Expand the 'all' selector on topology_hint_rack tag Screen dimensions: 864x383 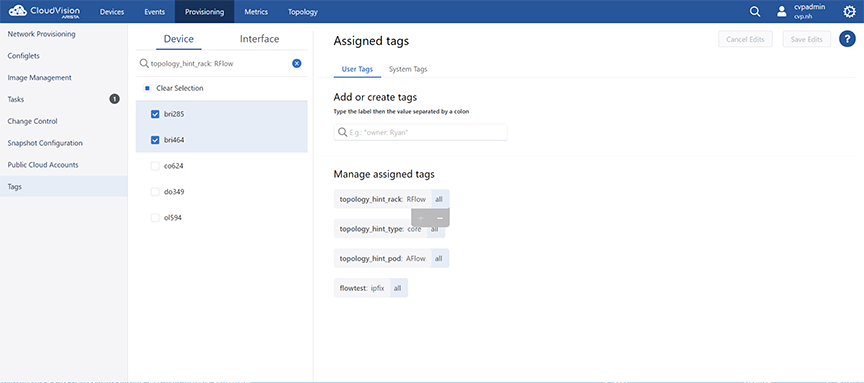(439, 199)
